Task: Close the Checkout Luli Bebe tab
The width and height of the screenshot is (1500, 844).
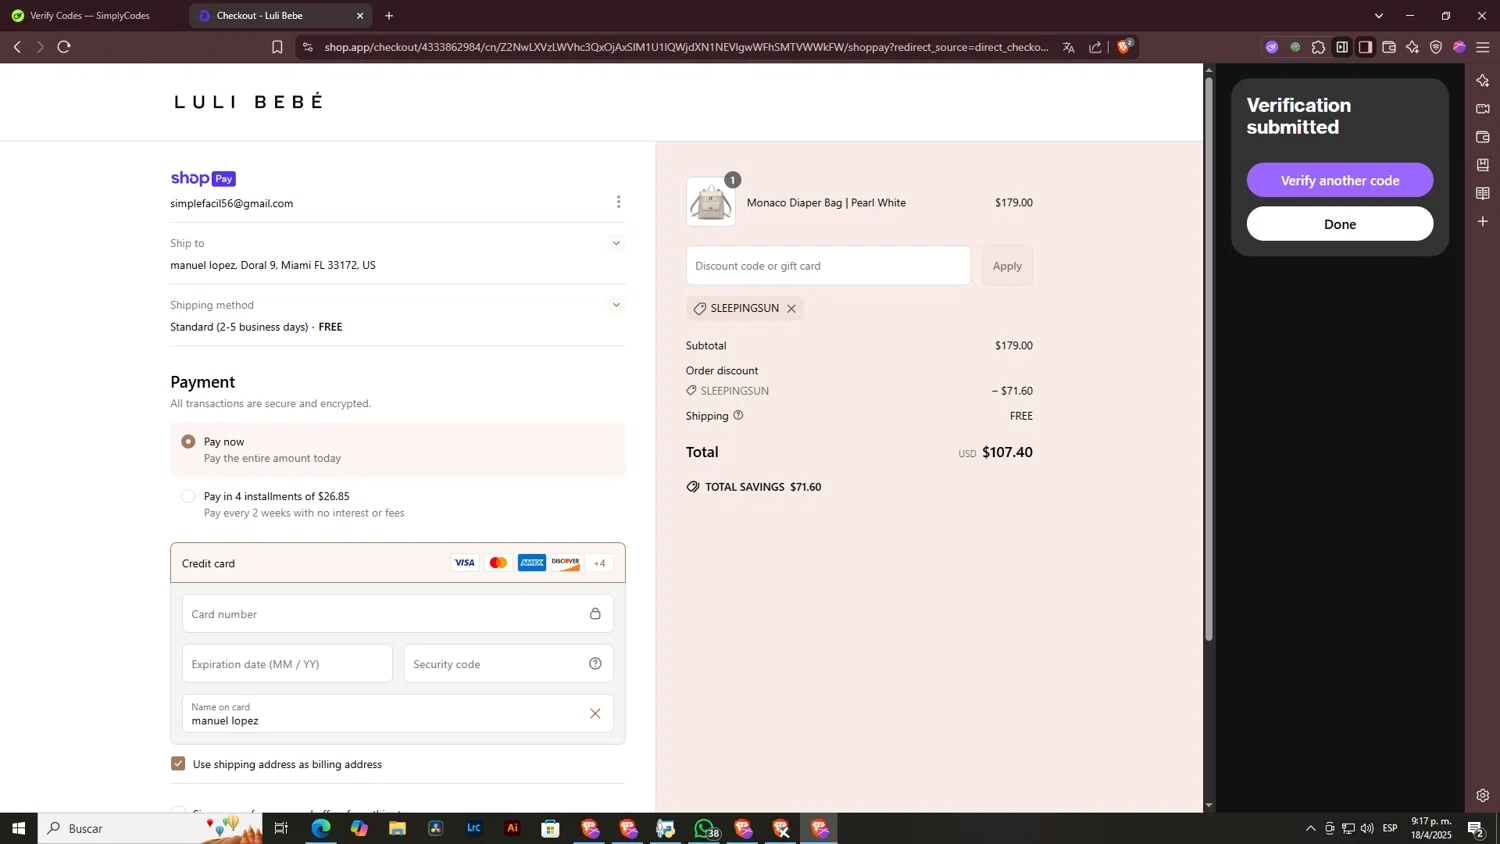Action: (360, 16)
